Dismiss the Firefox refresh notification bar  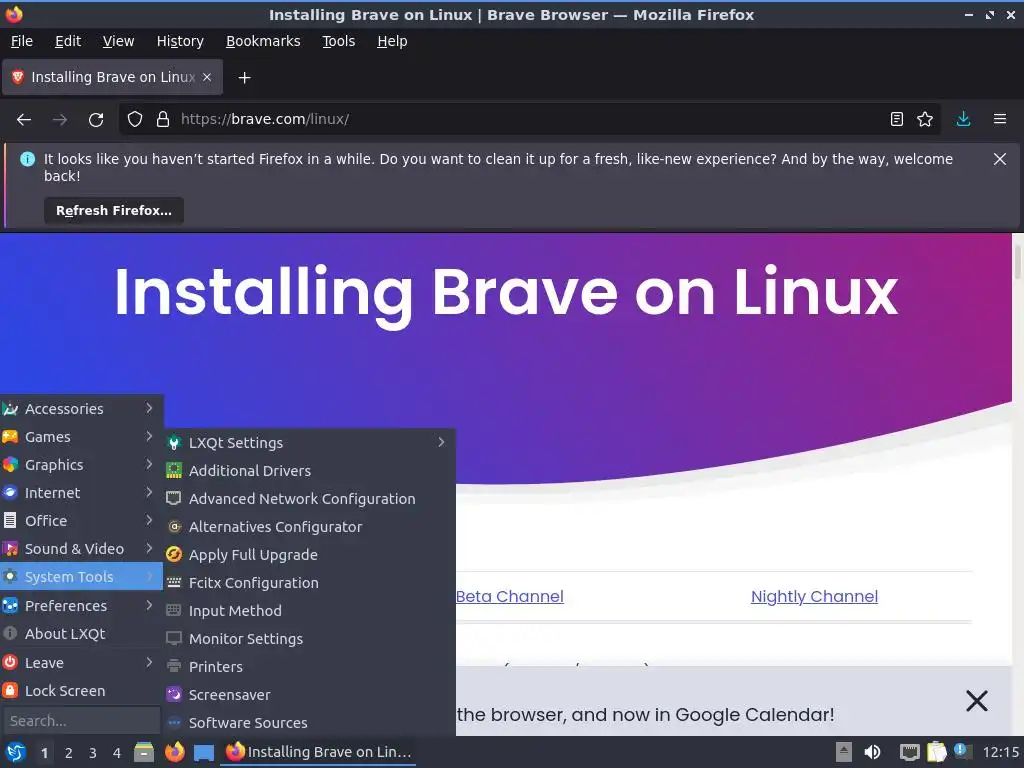click(1000, 159)
